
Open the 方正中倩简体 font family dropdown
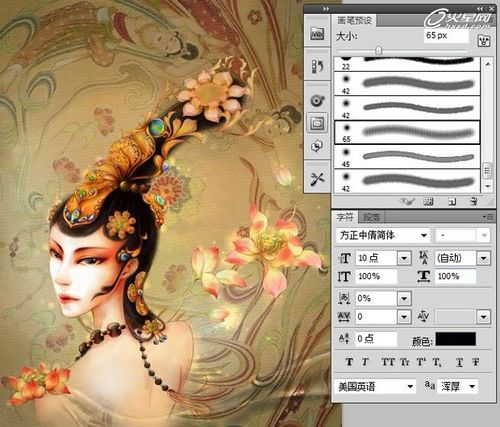coord(424,235)
